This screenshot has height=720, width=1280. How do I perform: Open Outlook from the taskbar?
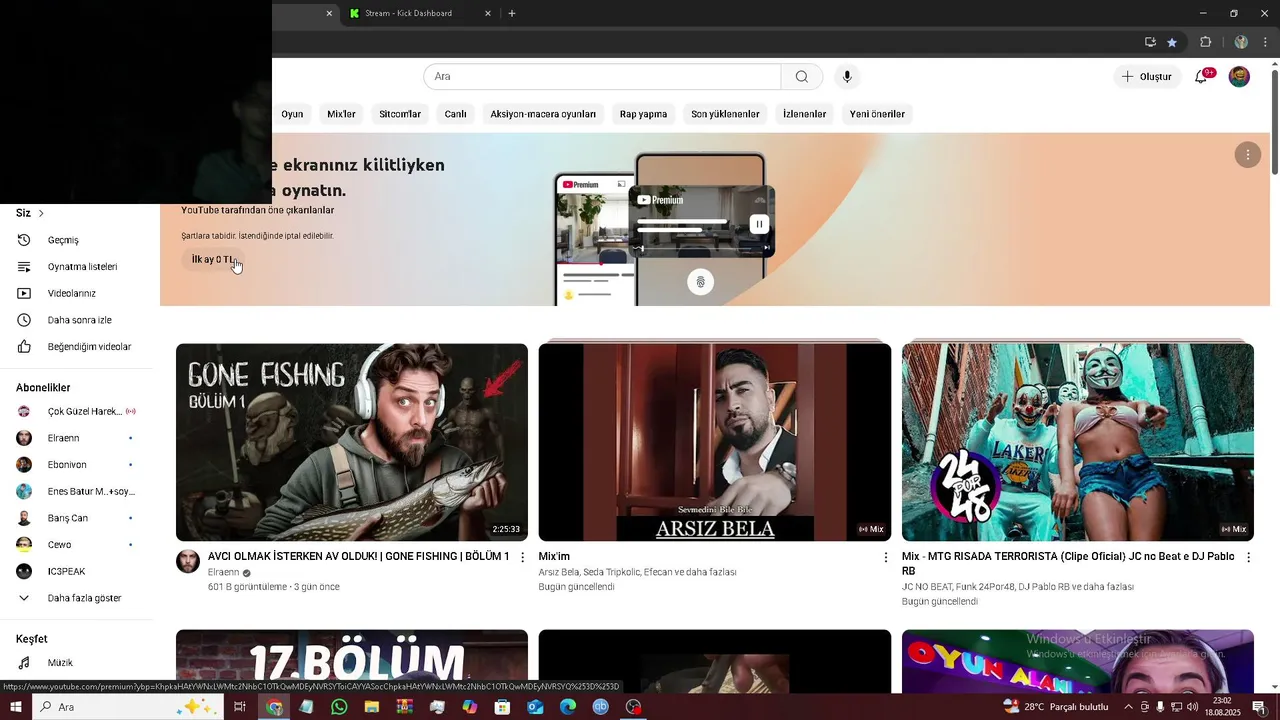(x=535, y=707)
